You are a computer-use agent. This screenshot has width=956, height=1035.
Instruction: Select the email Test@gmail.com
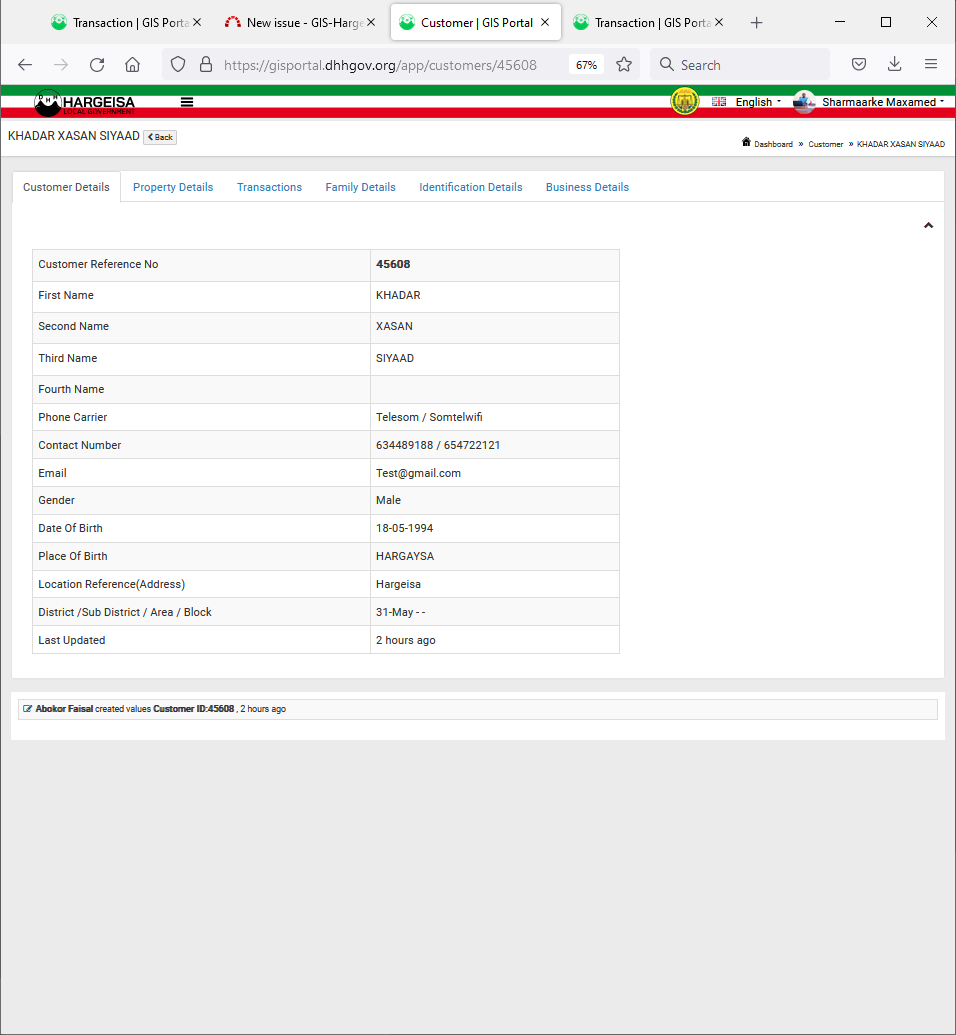(419, 473)
